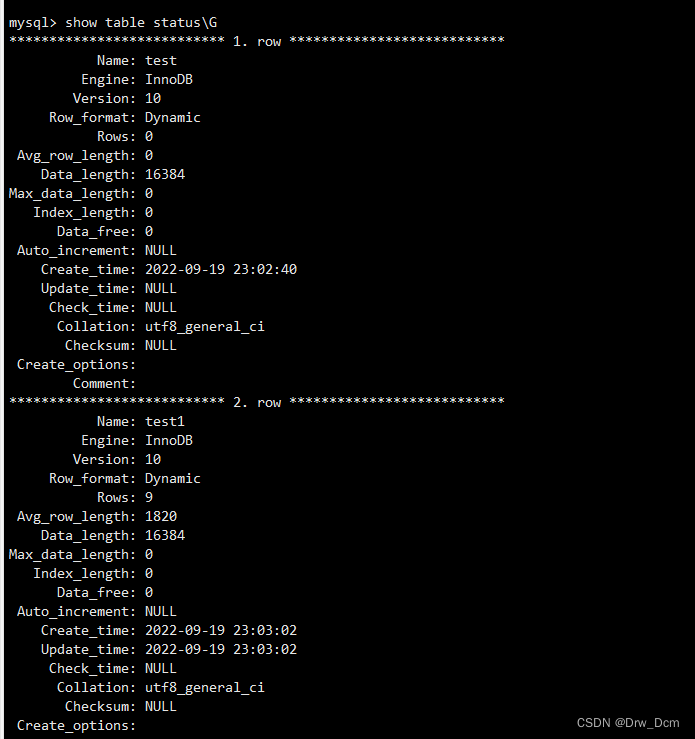This screenshot has height=739, width=695.
Task: Click the Update_time value 2022-09-19 23:03:02
Action: click(221, 649)
